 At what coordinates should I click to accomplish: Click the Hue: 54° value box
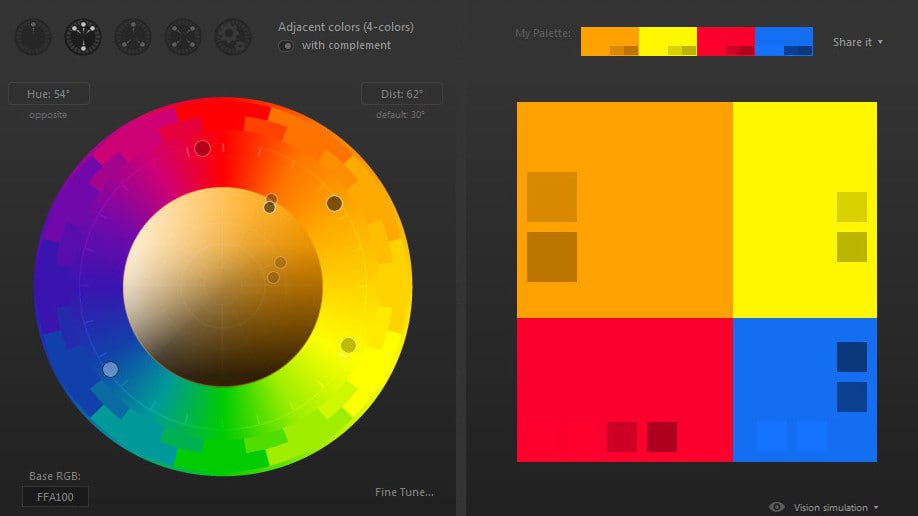49,94
